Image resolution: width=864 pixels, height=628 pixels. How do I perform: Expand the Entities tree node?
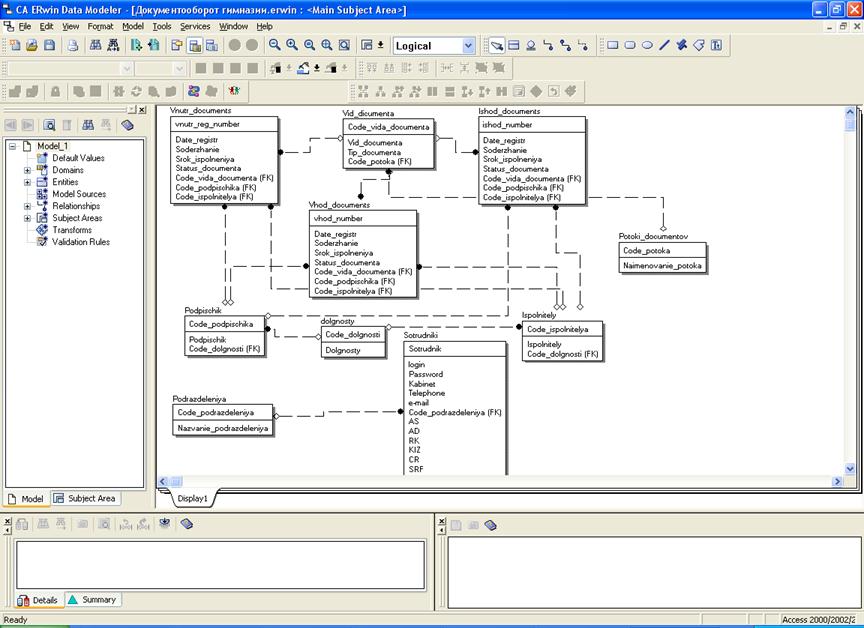coord(27,182)
